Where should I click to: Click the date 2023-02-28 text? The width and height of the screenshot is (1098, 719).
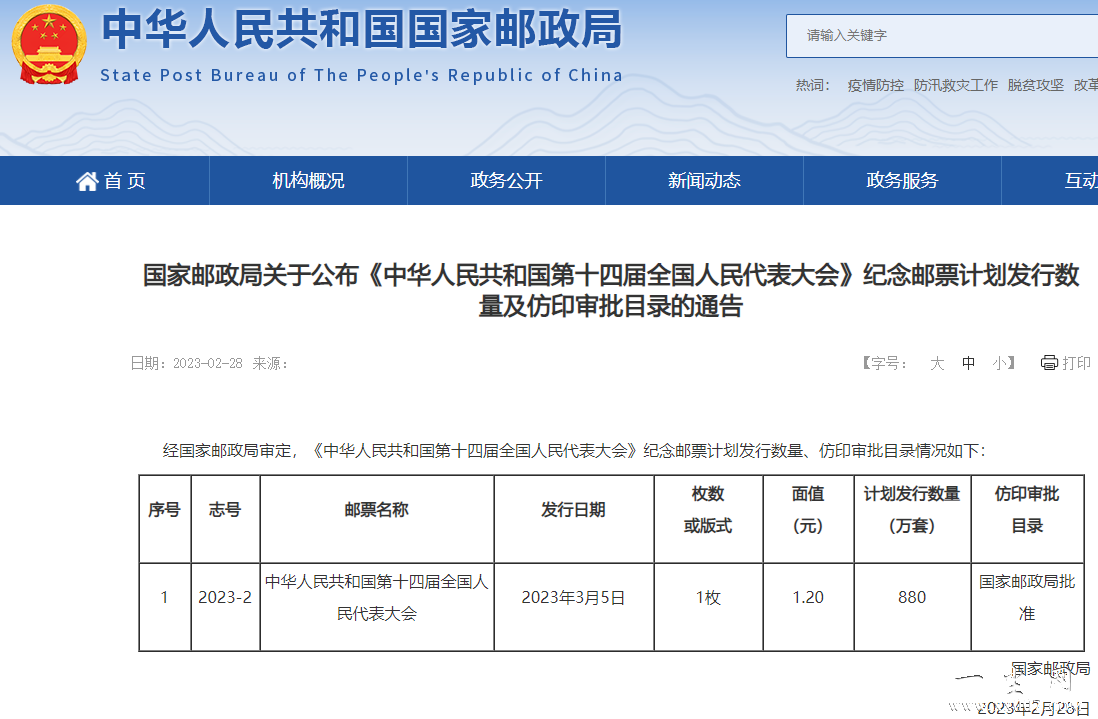207,363
